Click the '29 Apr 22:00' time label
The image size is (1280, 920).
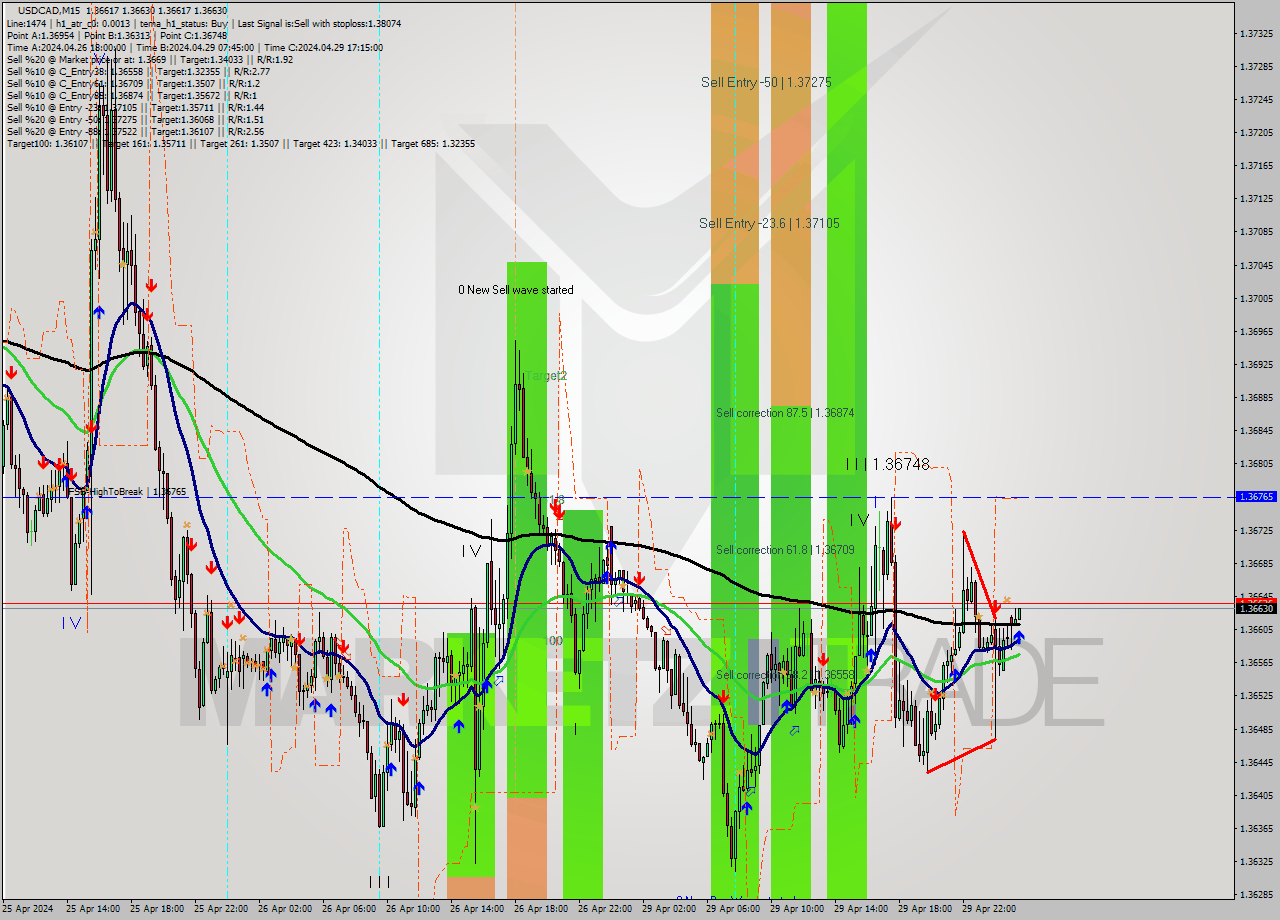click(988, 909)
